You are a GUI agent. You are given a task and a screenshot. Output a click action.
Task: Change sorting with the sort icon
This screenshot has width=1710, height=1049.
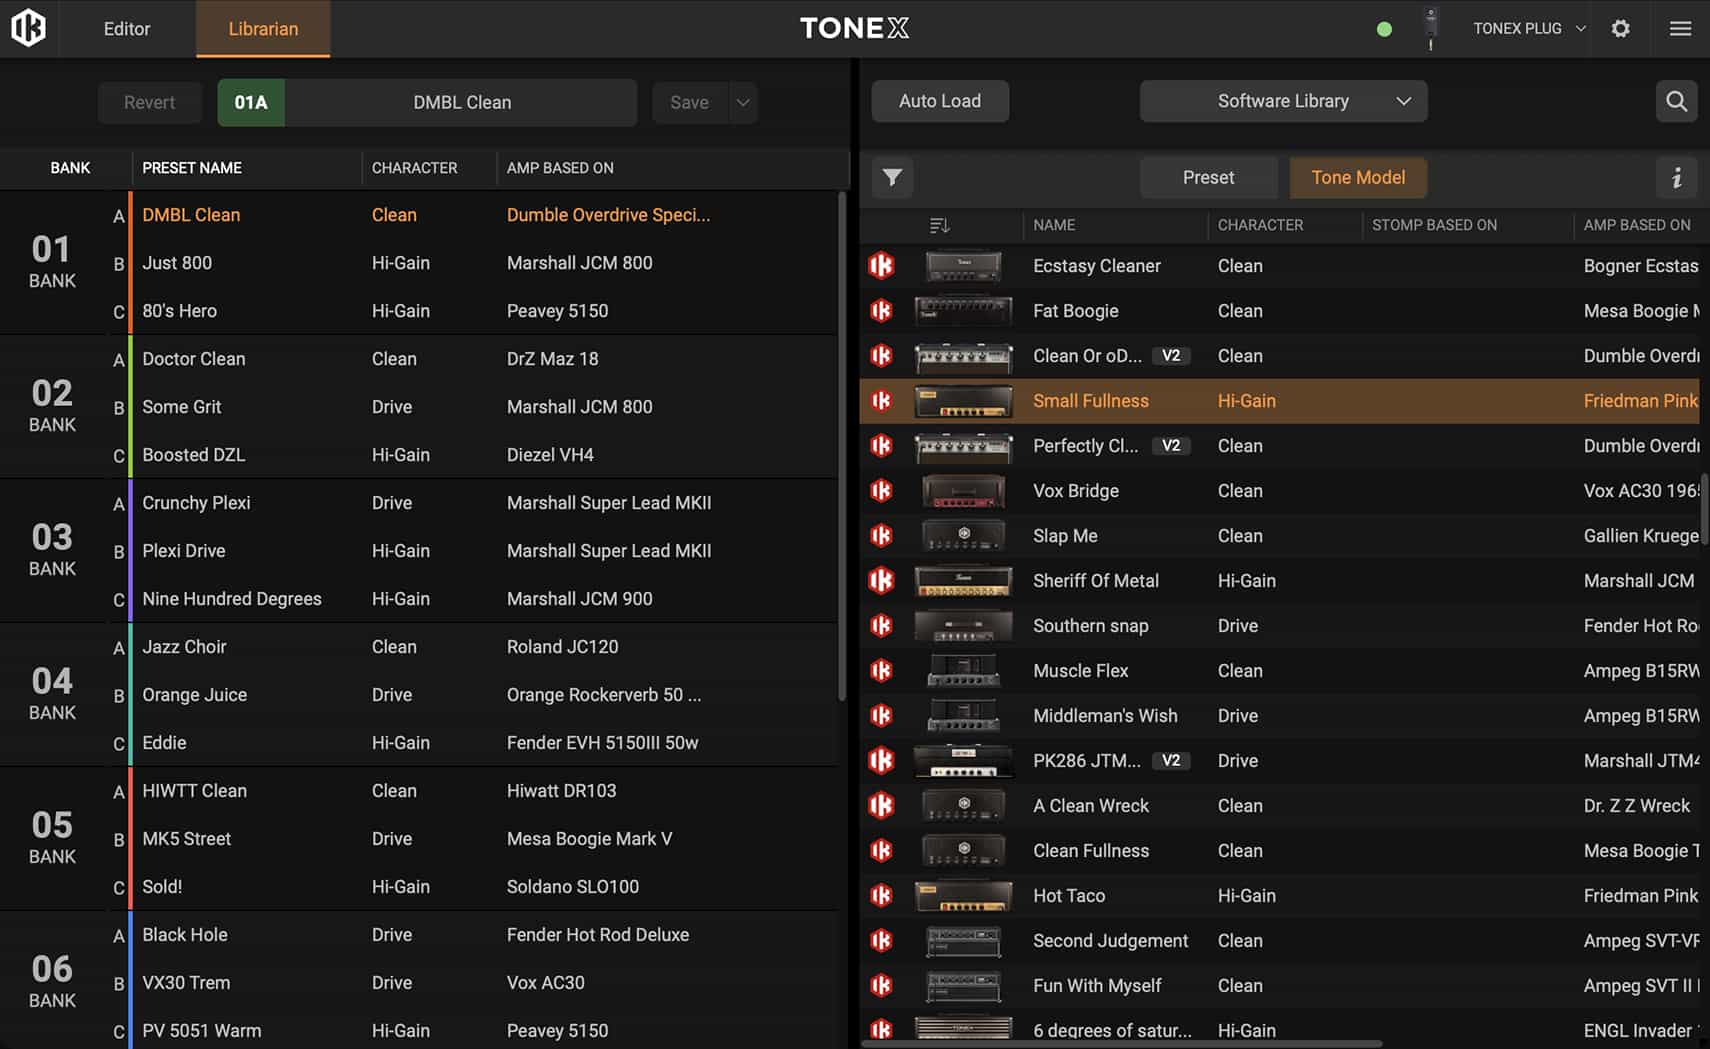click(939, 225)
